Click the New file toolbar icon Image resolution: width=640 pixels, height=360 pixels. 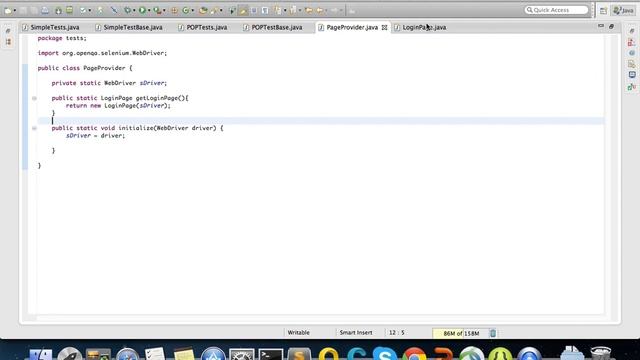coord(8,11)
